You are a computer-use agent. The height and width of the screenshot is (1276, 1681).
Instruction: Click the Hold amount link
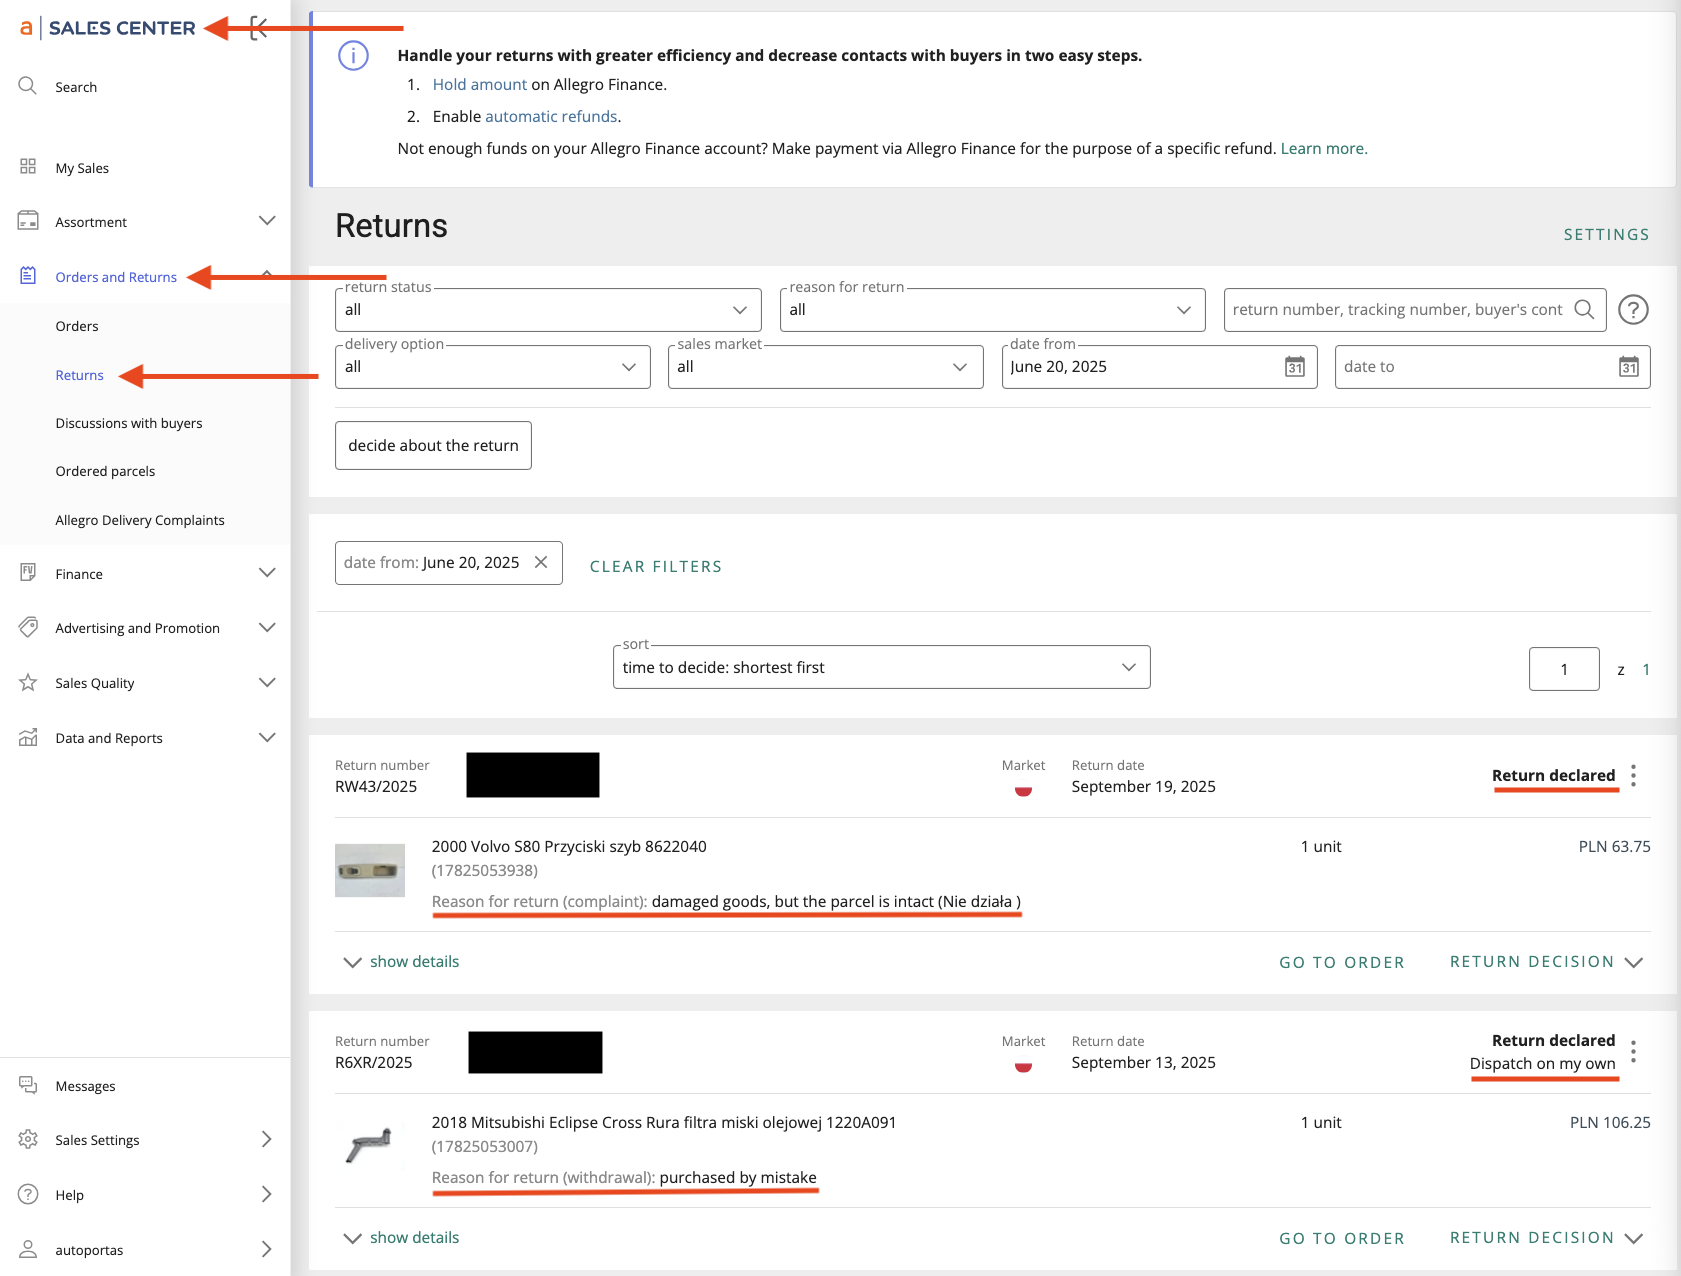coord(480,85)
